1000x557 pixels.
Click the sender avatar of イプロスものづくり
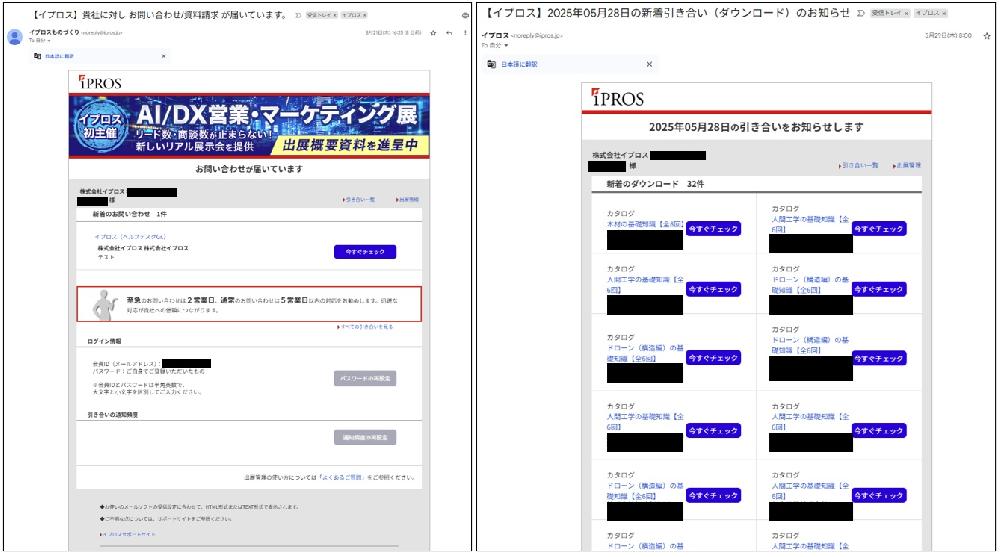(15, 37)
